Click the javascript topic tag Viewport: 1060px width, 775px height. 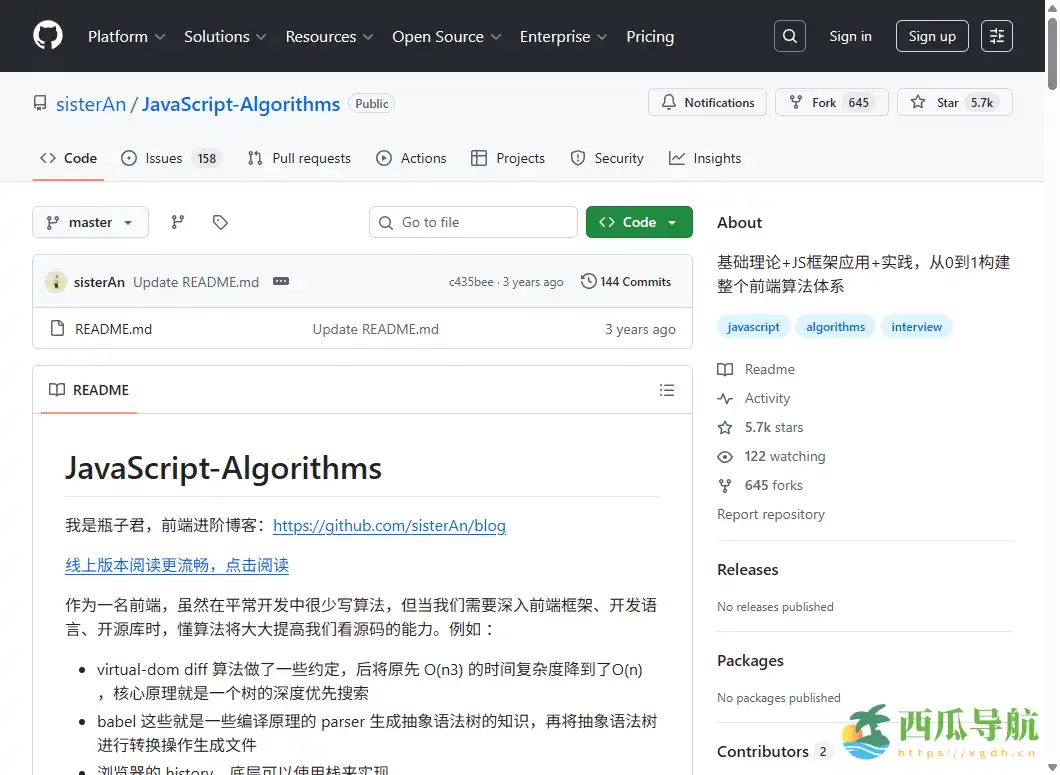click(x=753, y=326)
